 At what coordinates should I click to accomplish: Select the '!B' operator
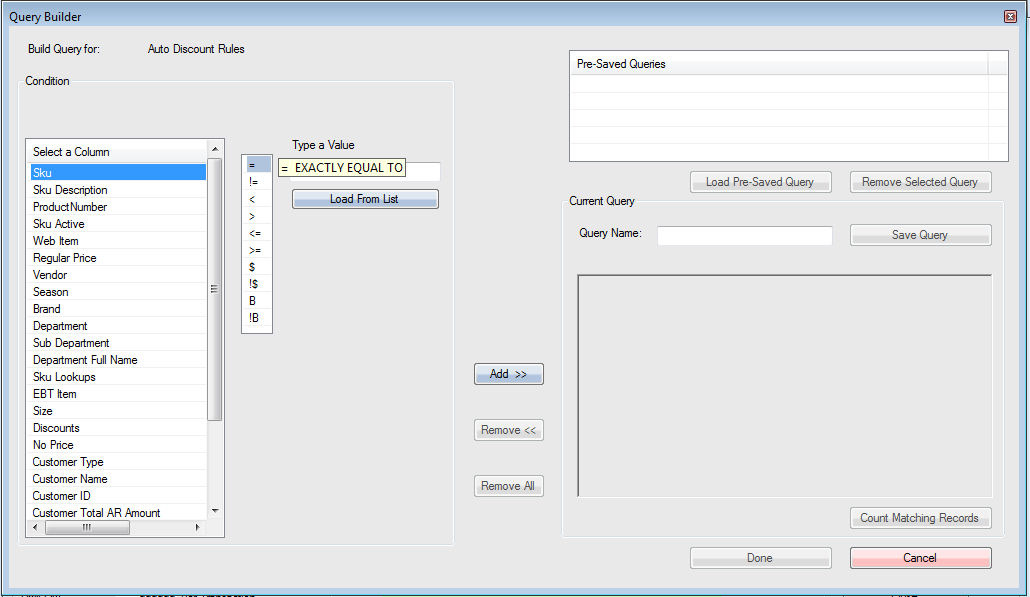[255, 318]
